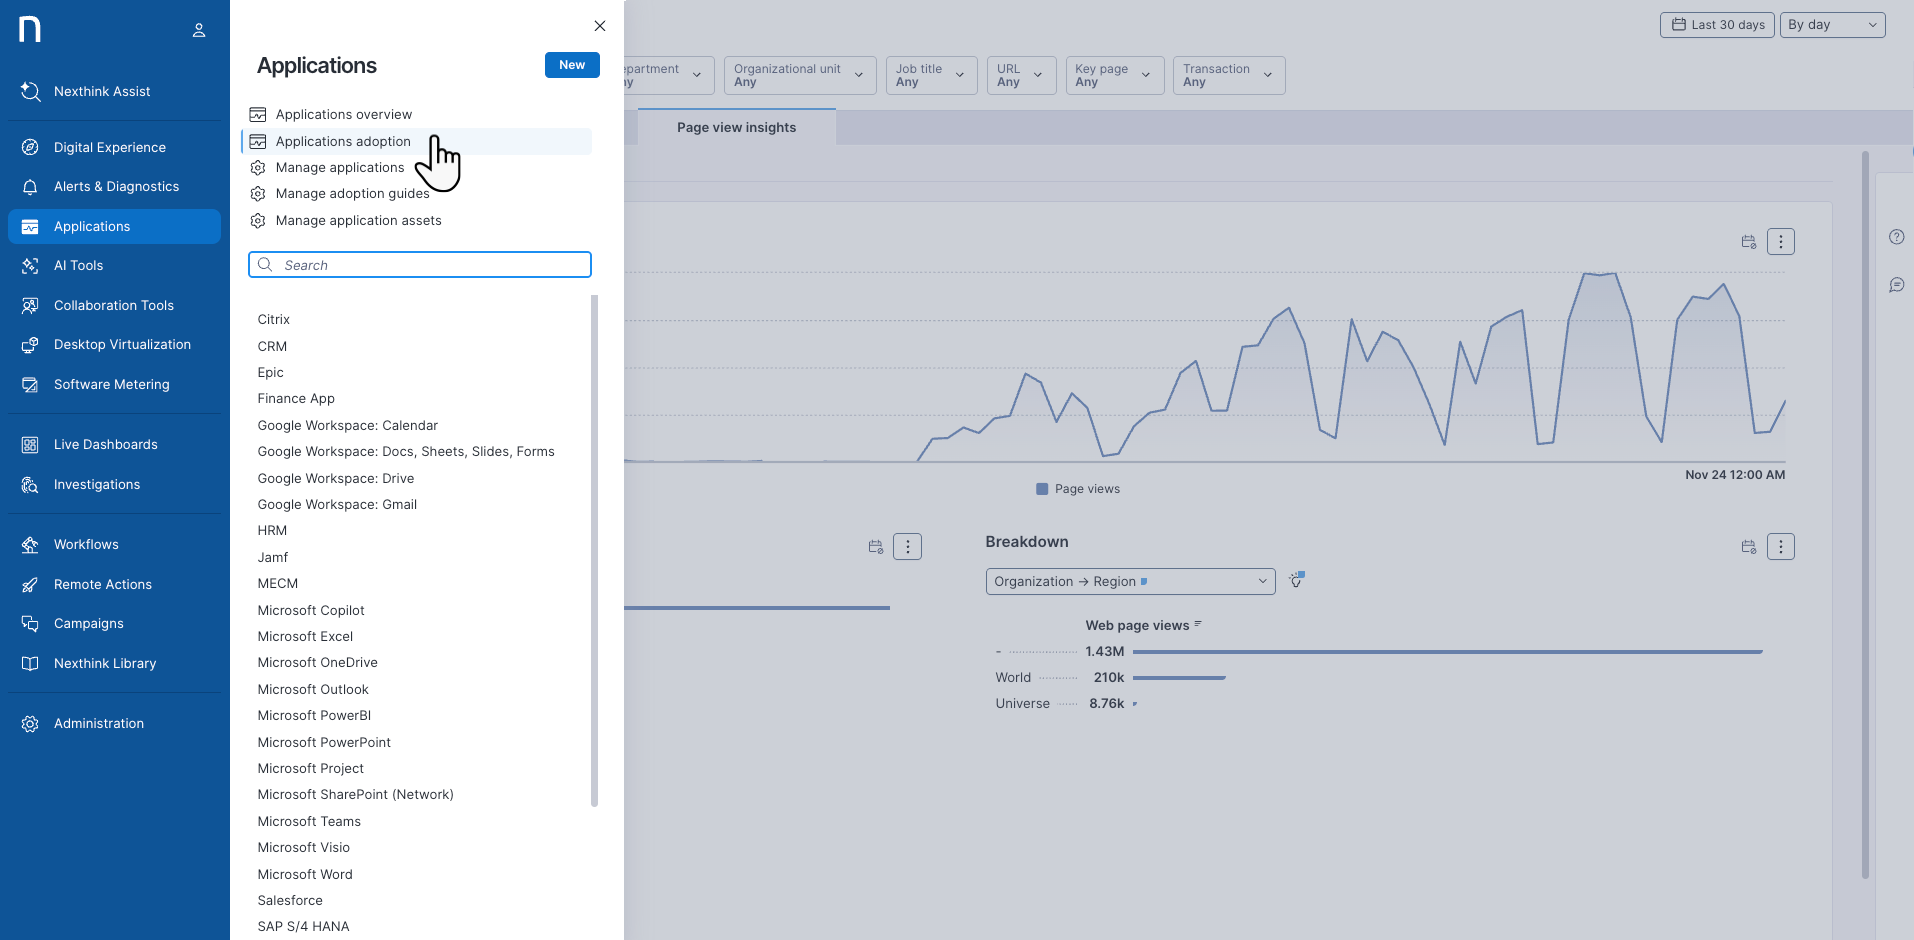Click the Administration gear icon
The image size is (1914, 940).
(x=30, y=724)
